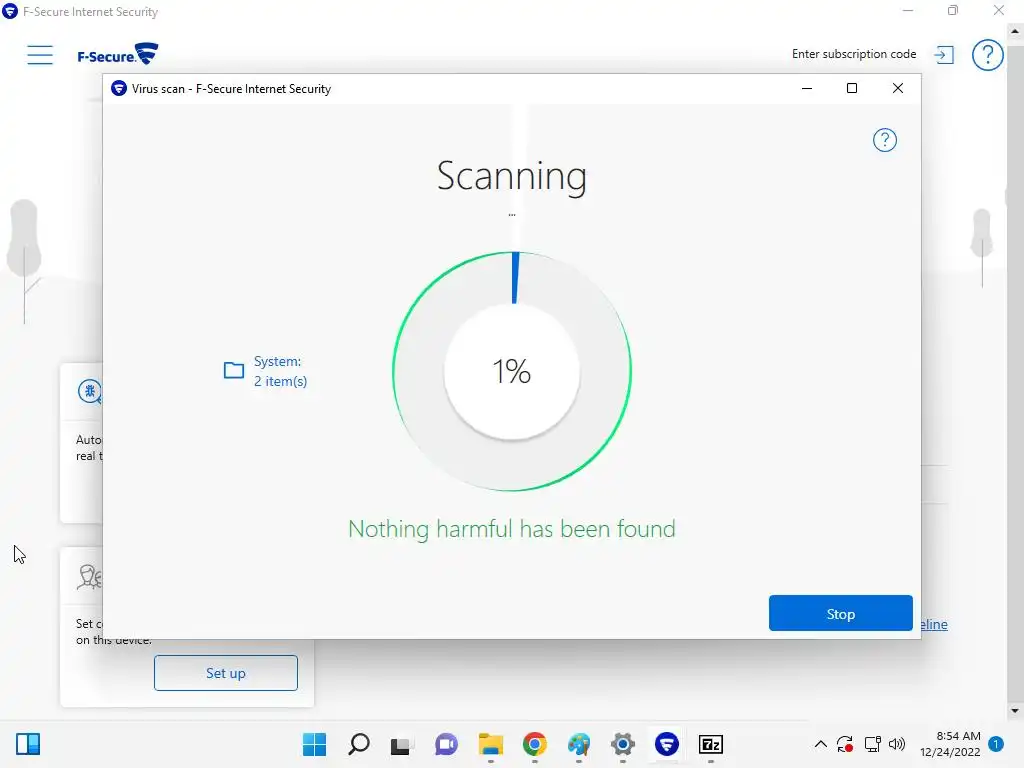
Task: Click the Virus scan dialog title icon
Action: (119, 88)
